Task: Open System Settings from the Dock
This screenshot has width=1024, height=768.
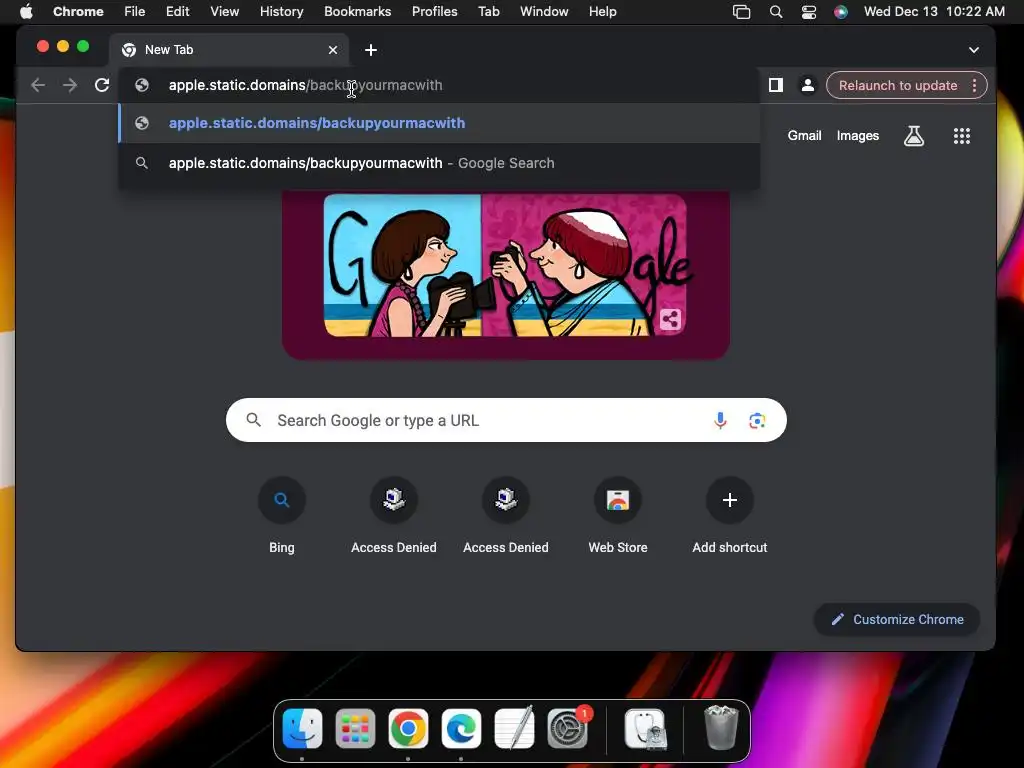Action: click(568, 728)
